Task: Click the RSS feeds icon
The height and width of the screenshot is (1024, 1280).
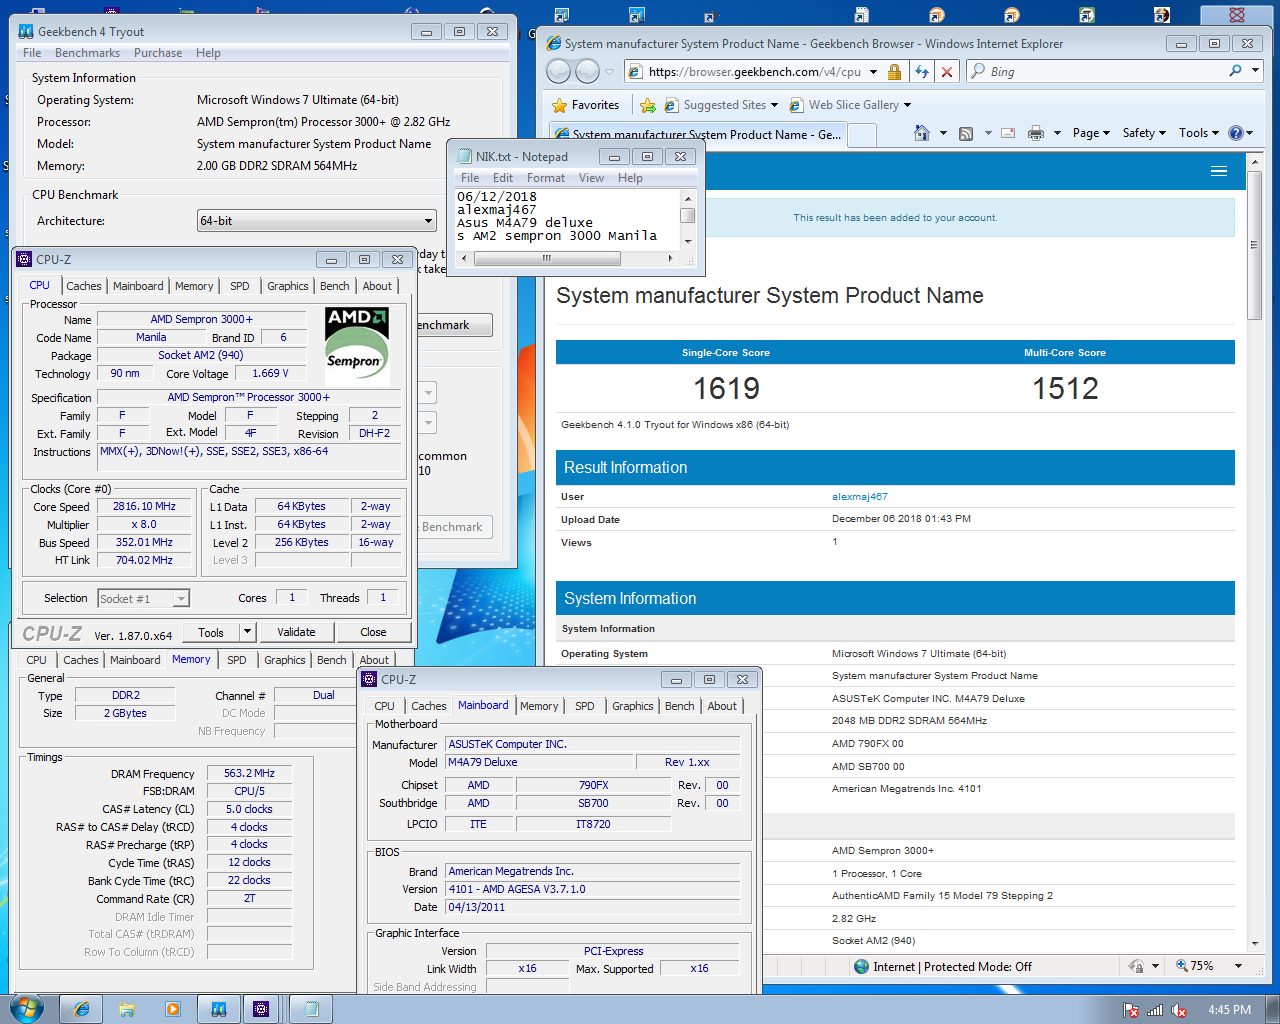Action: point(966,133)
